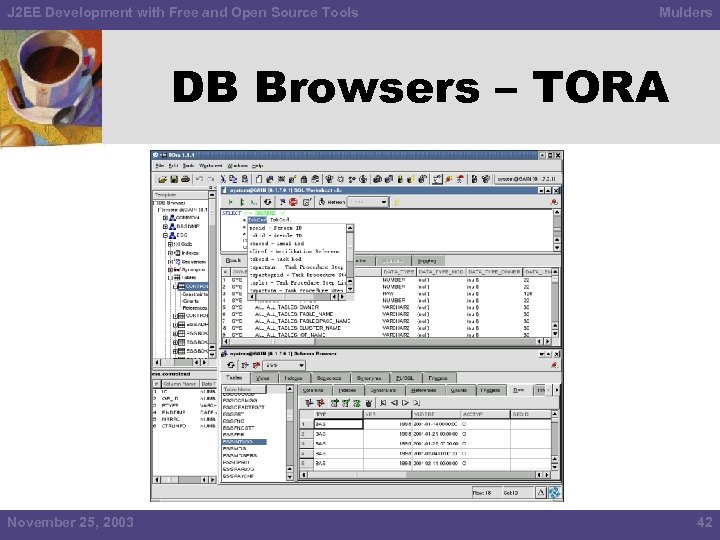Open schema dropdown in Schema Browser toolbar

(x=285, y=365)
